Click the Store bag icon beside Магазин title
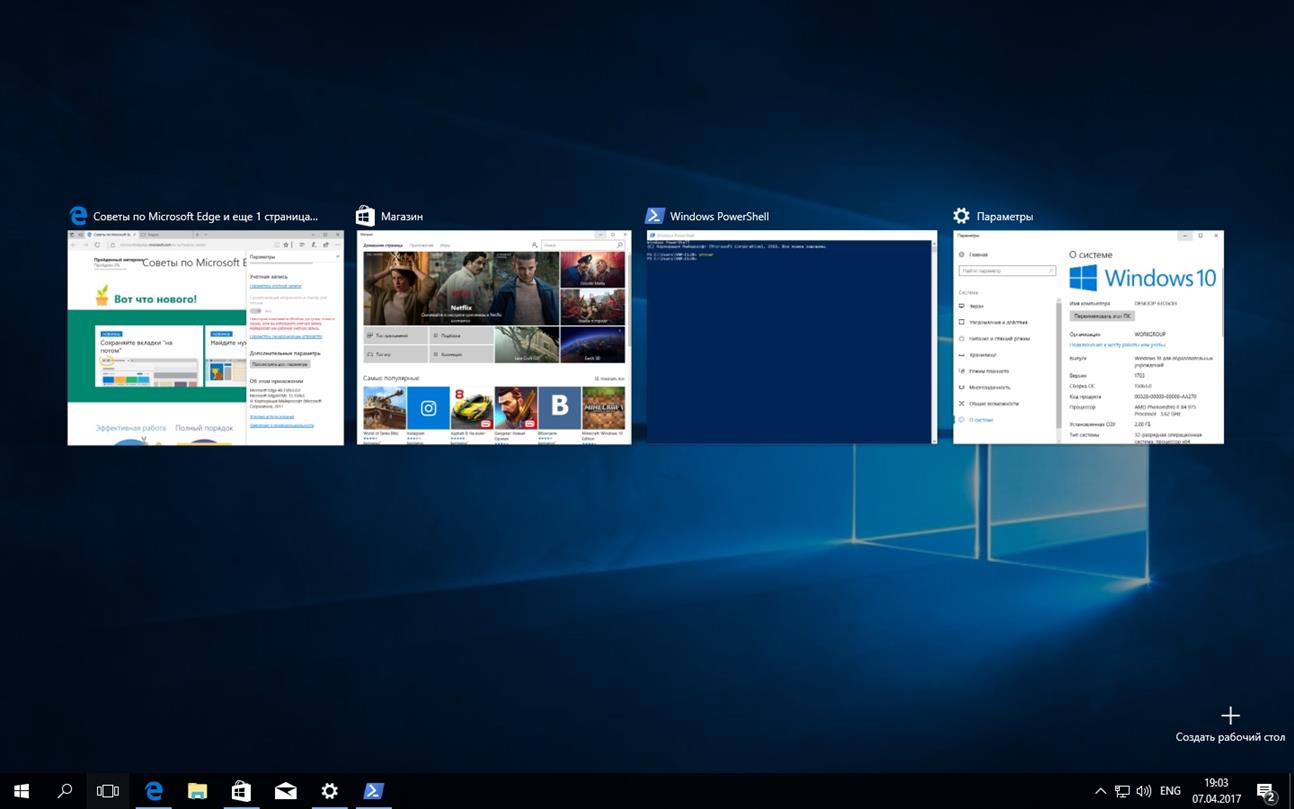This screenshot has width=1294, height=809. (365, 215)
